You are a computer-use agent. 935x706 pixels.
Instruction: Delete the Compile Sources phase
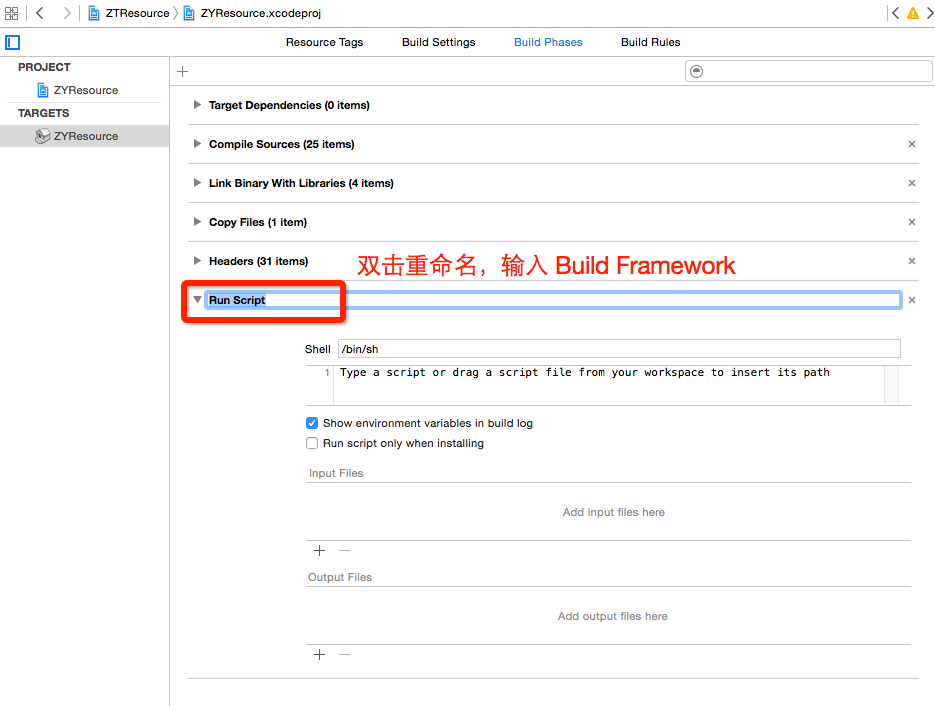(912, 144)
